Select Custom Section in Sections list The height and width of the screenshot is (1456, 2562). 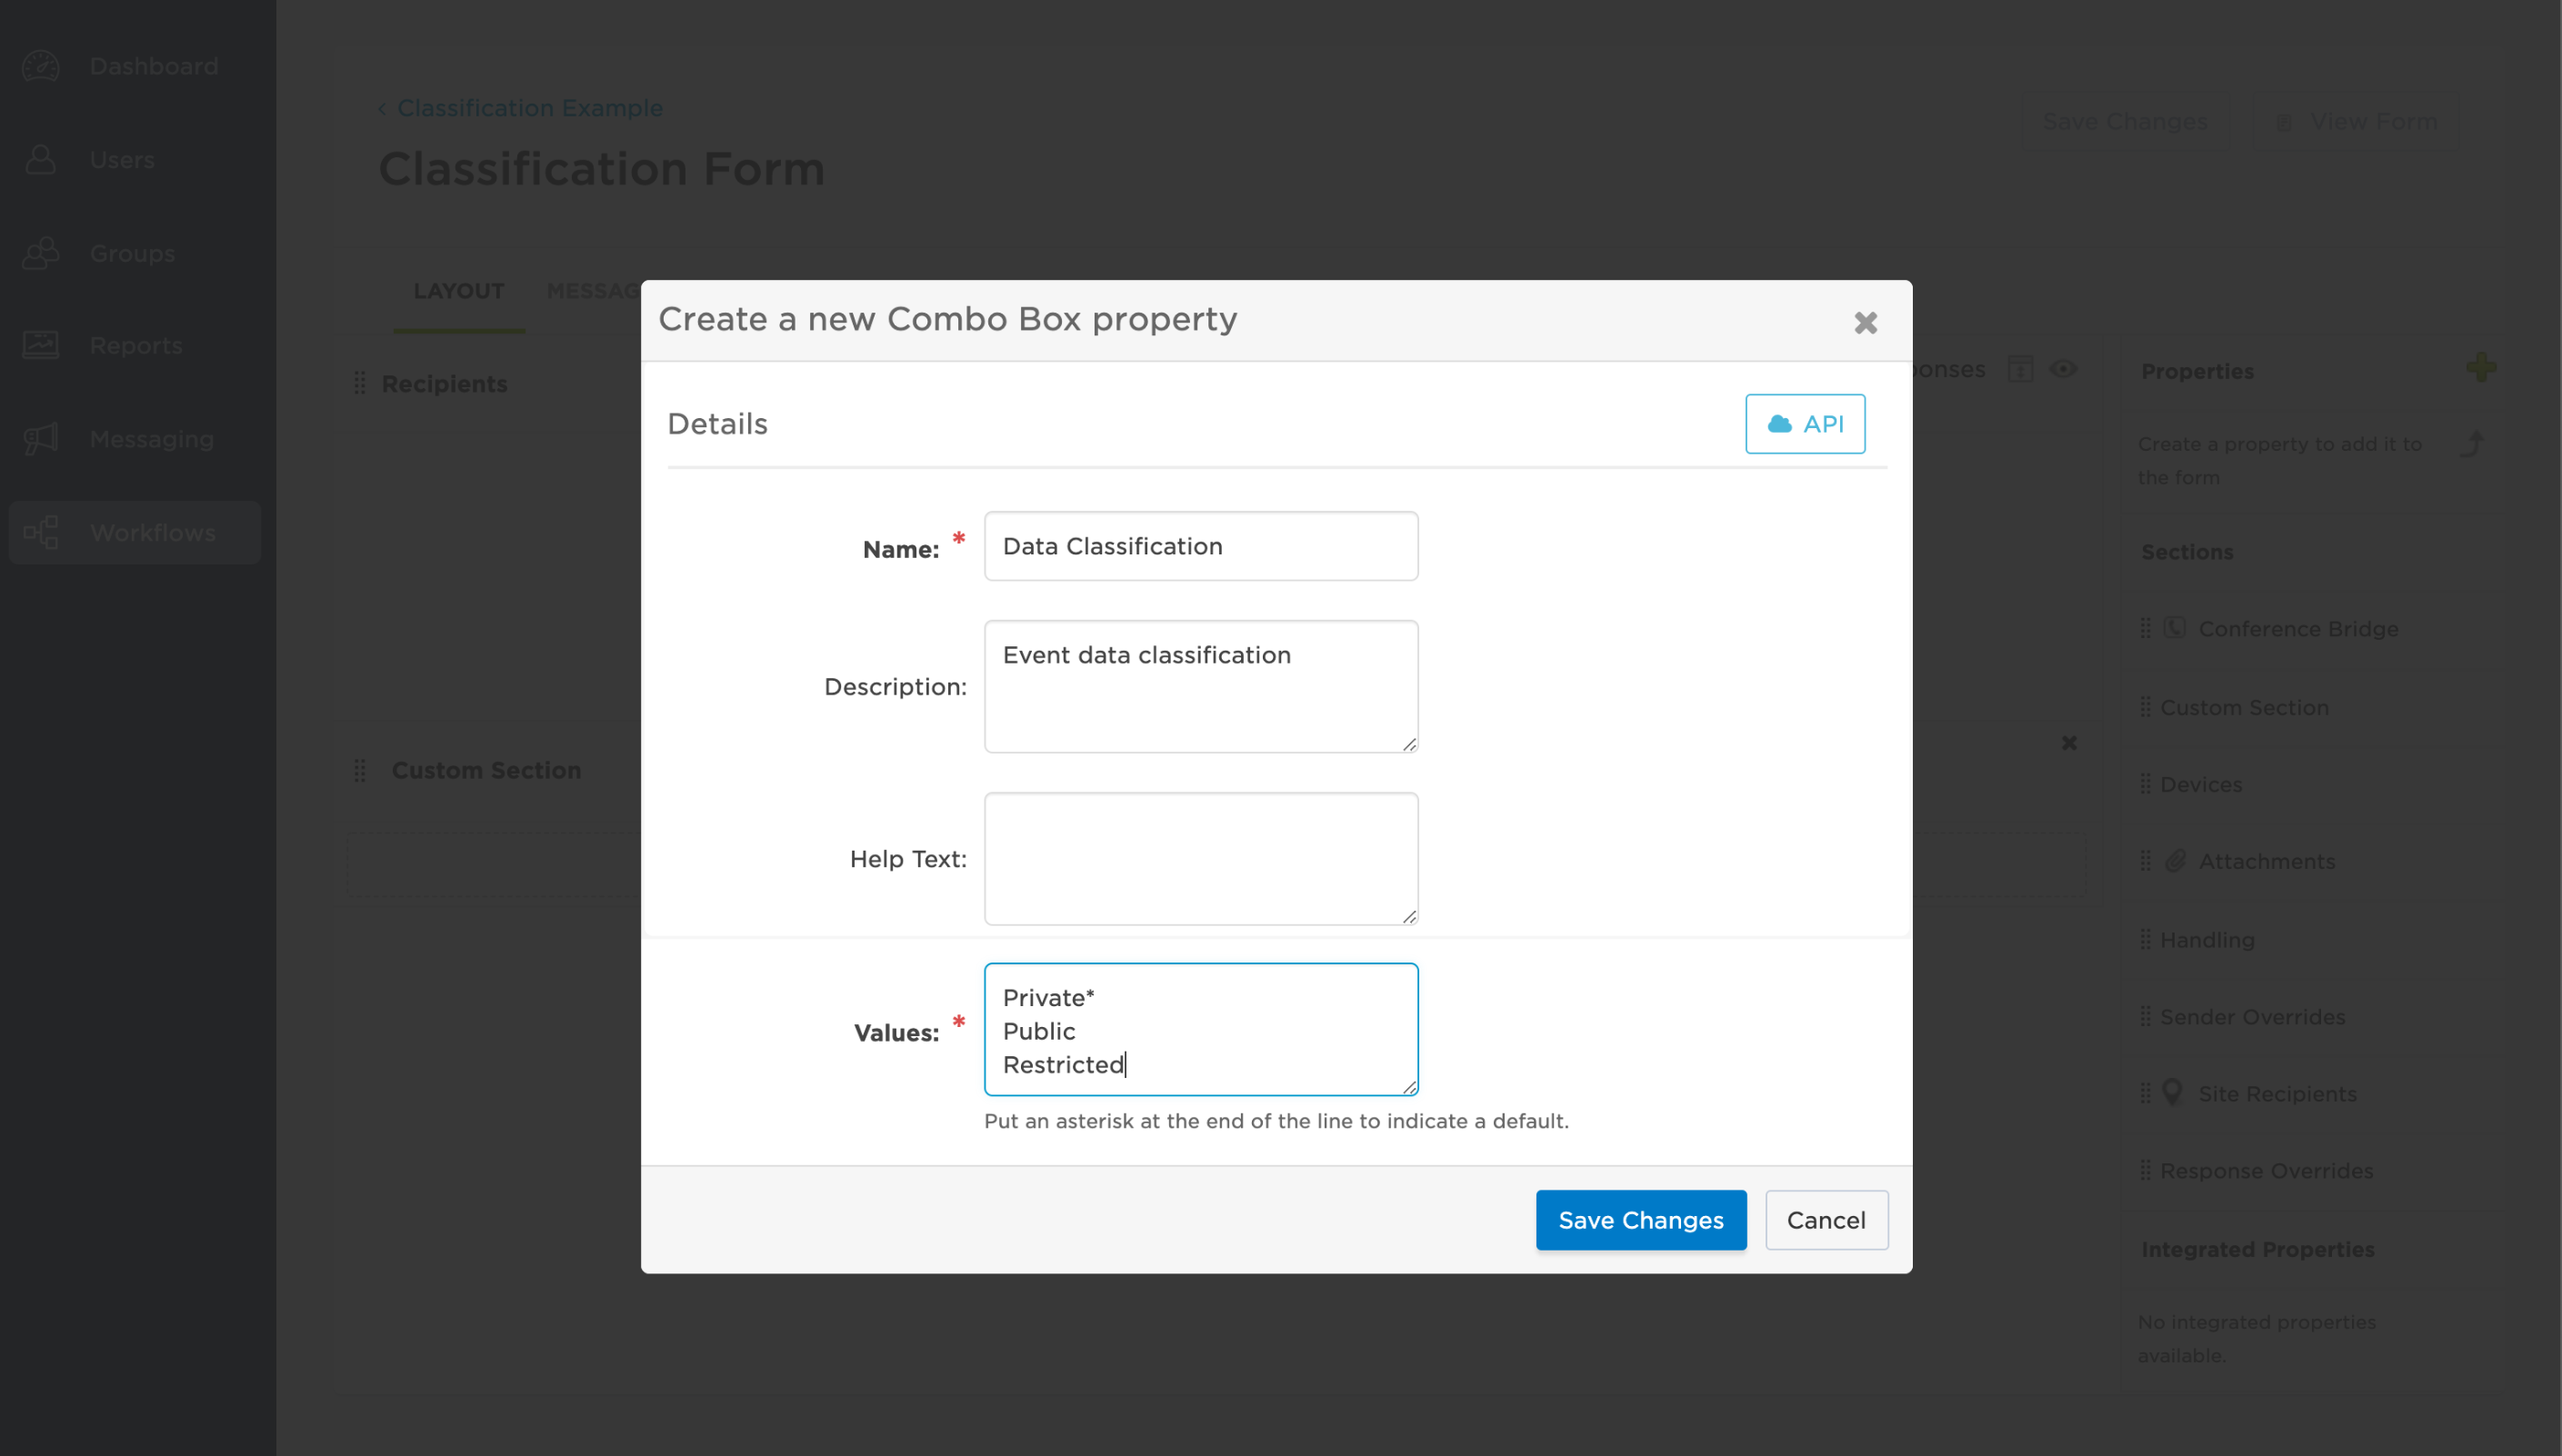tap(2312, 707)
